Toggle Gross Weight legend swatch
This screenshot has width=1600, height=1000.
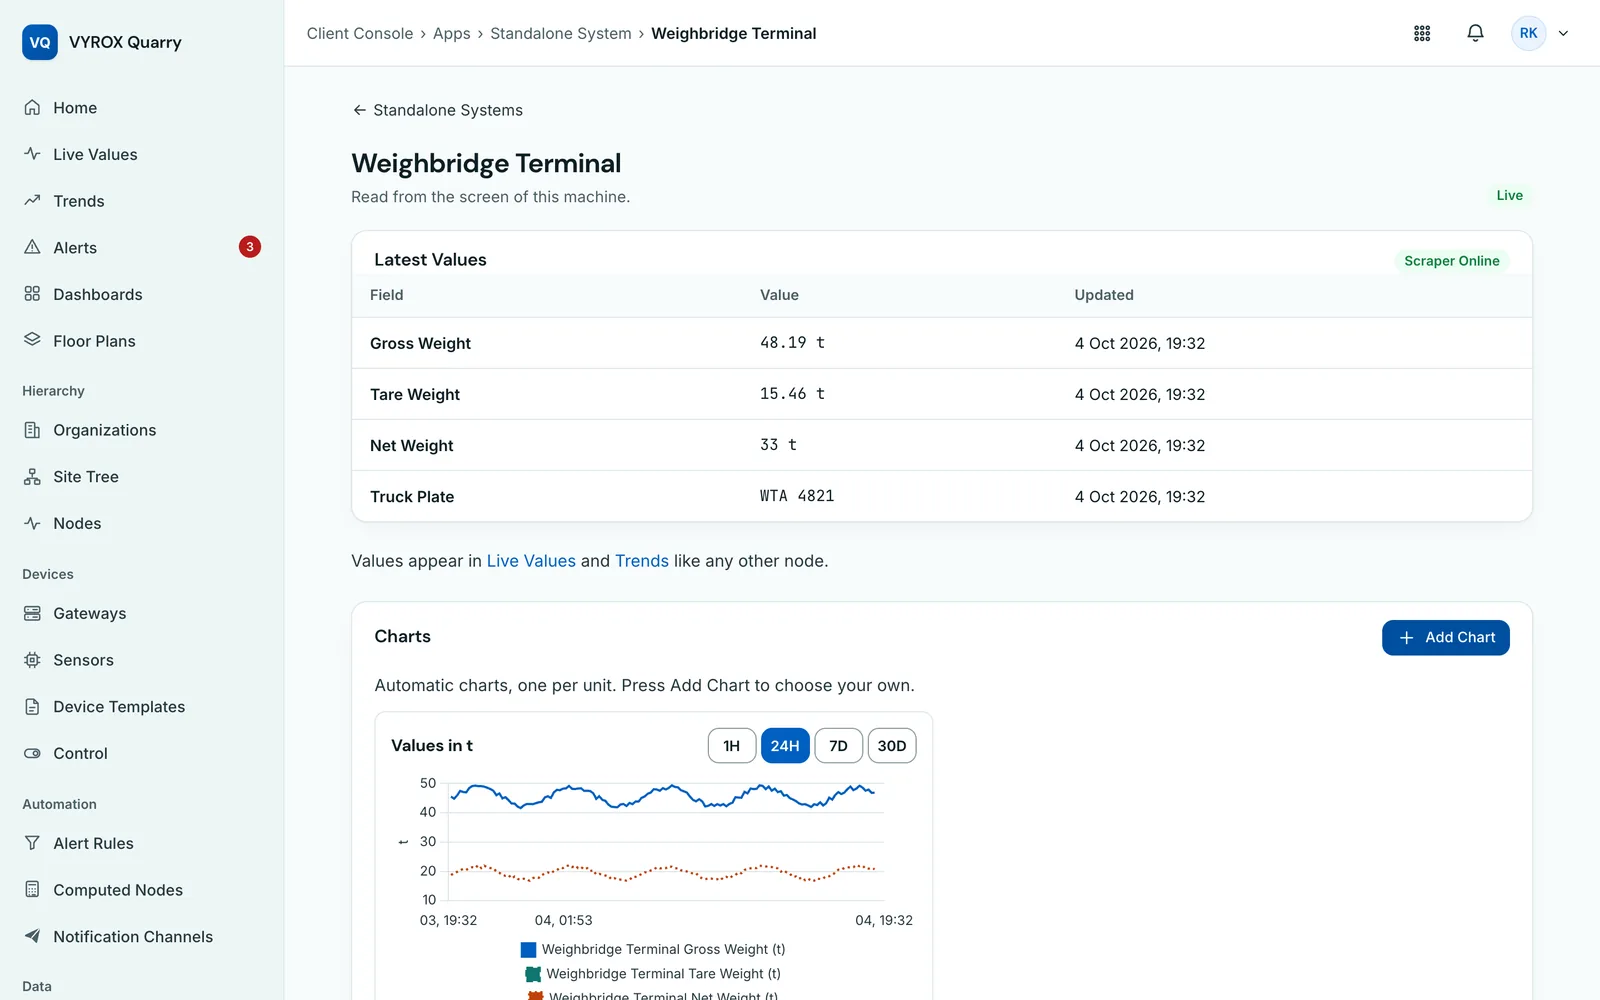pos(528,950)
